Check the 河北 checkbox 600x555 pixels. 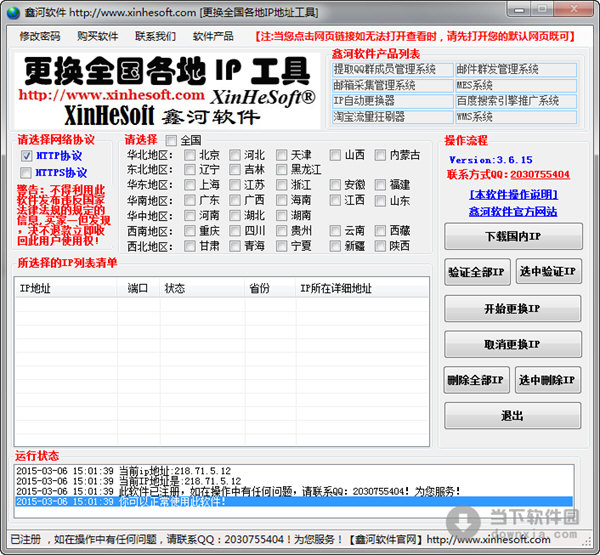pos(235,155)
